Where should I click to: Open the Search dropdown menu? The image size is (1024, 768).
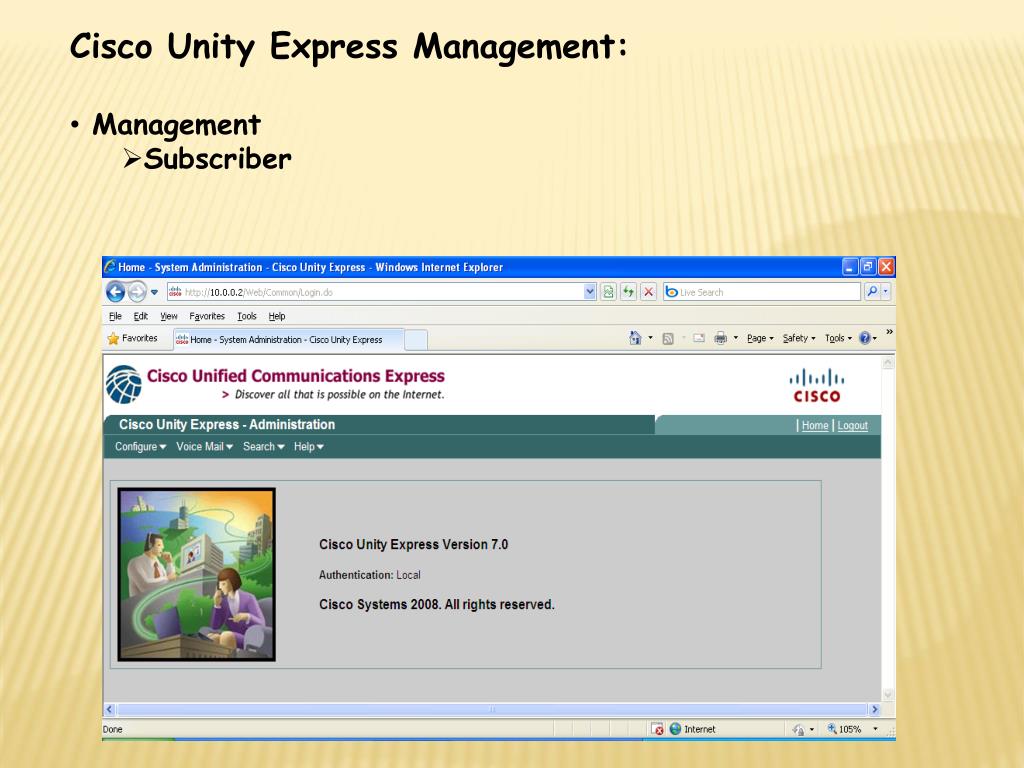pyautogui.click(x=263, y=447)
